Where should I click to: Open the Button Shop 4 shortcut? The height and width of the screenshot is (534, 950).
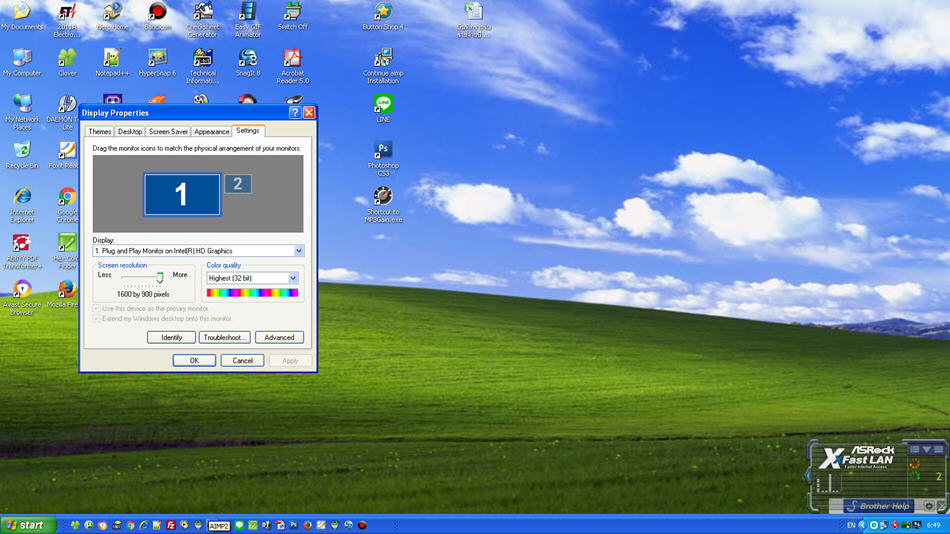click(383, 16)
